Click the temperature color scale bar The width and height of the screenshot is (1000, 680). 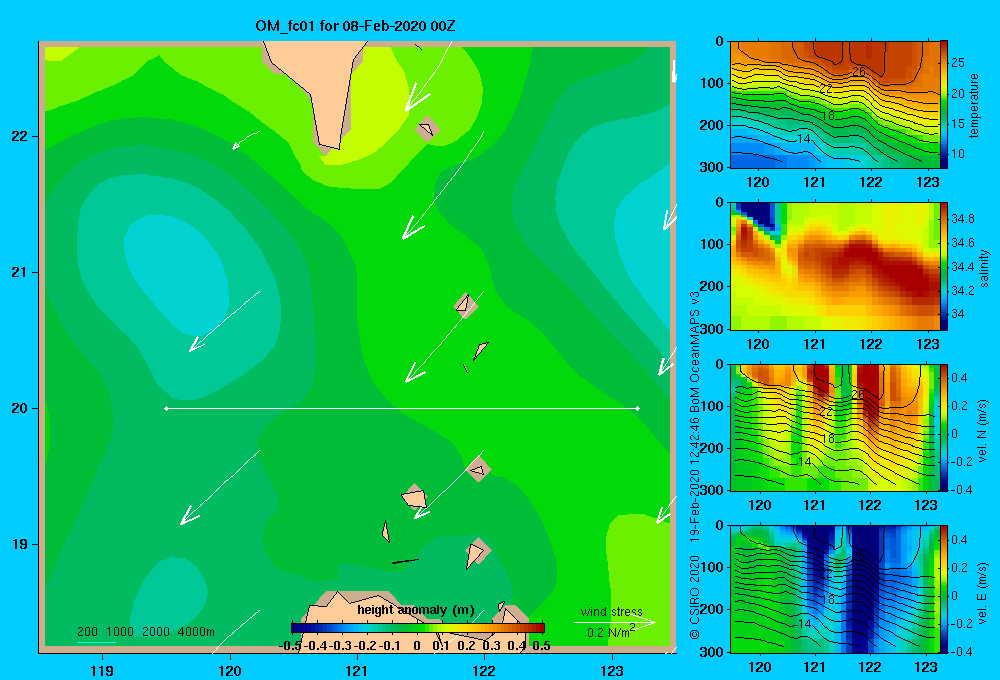[944, 104]
